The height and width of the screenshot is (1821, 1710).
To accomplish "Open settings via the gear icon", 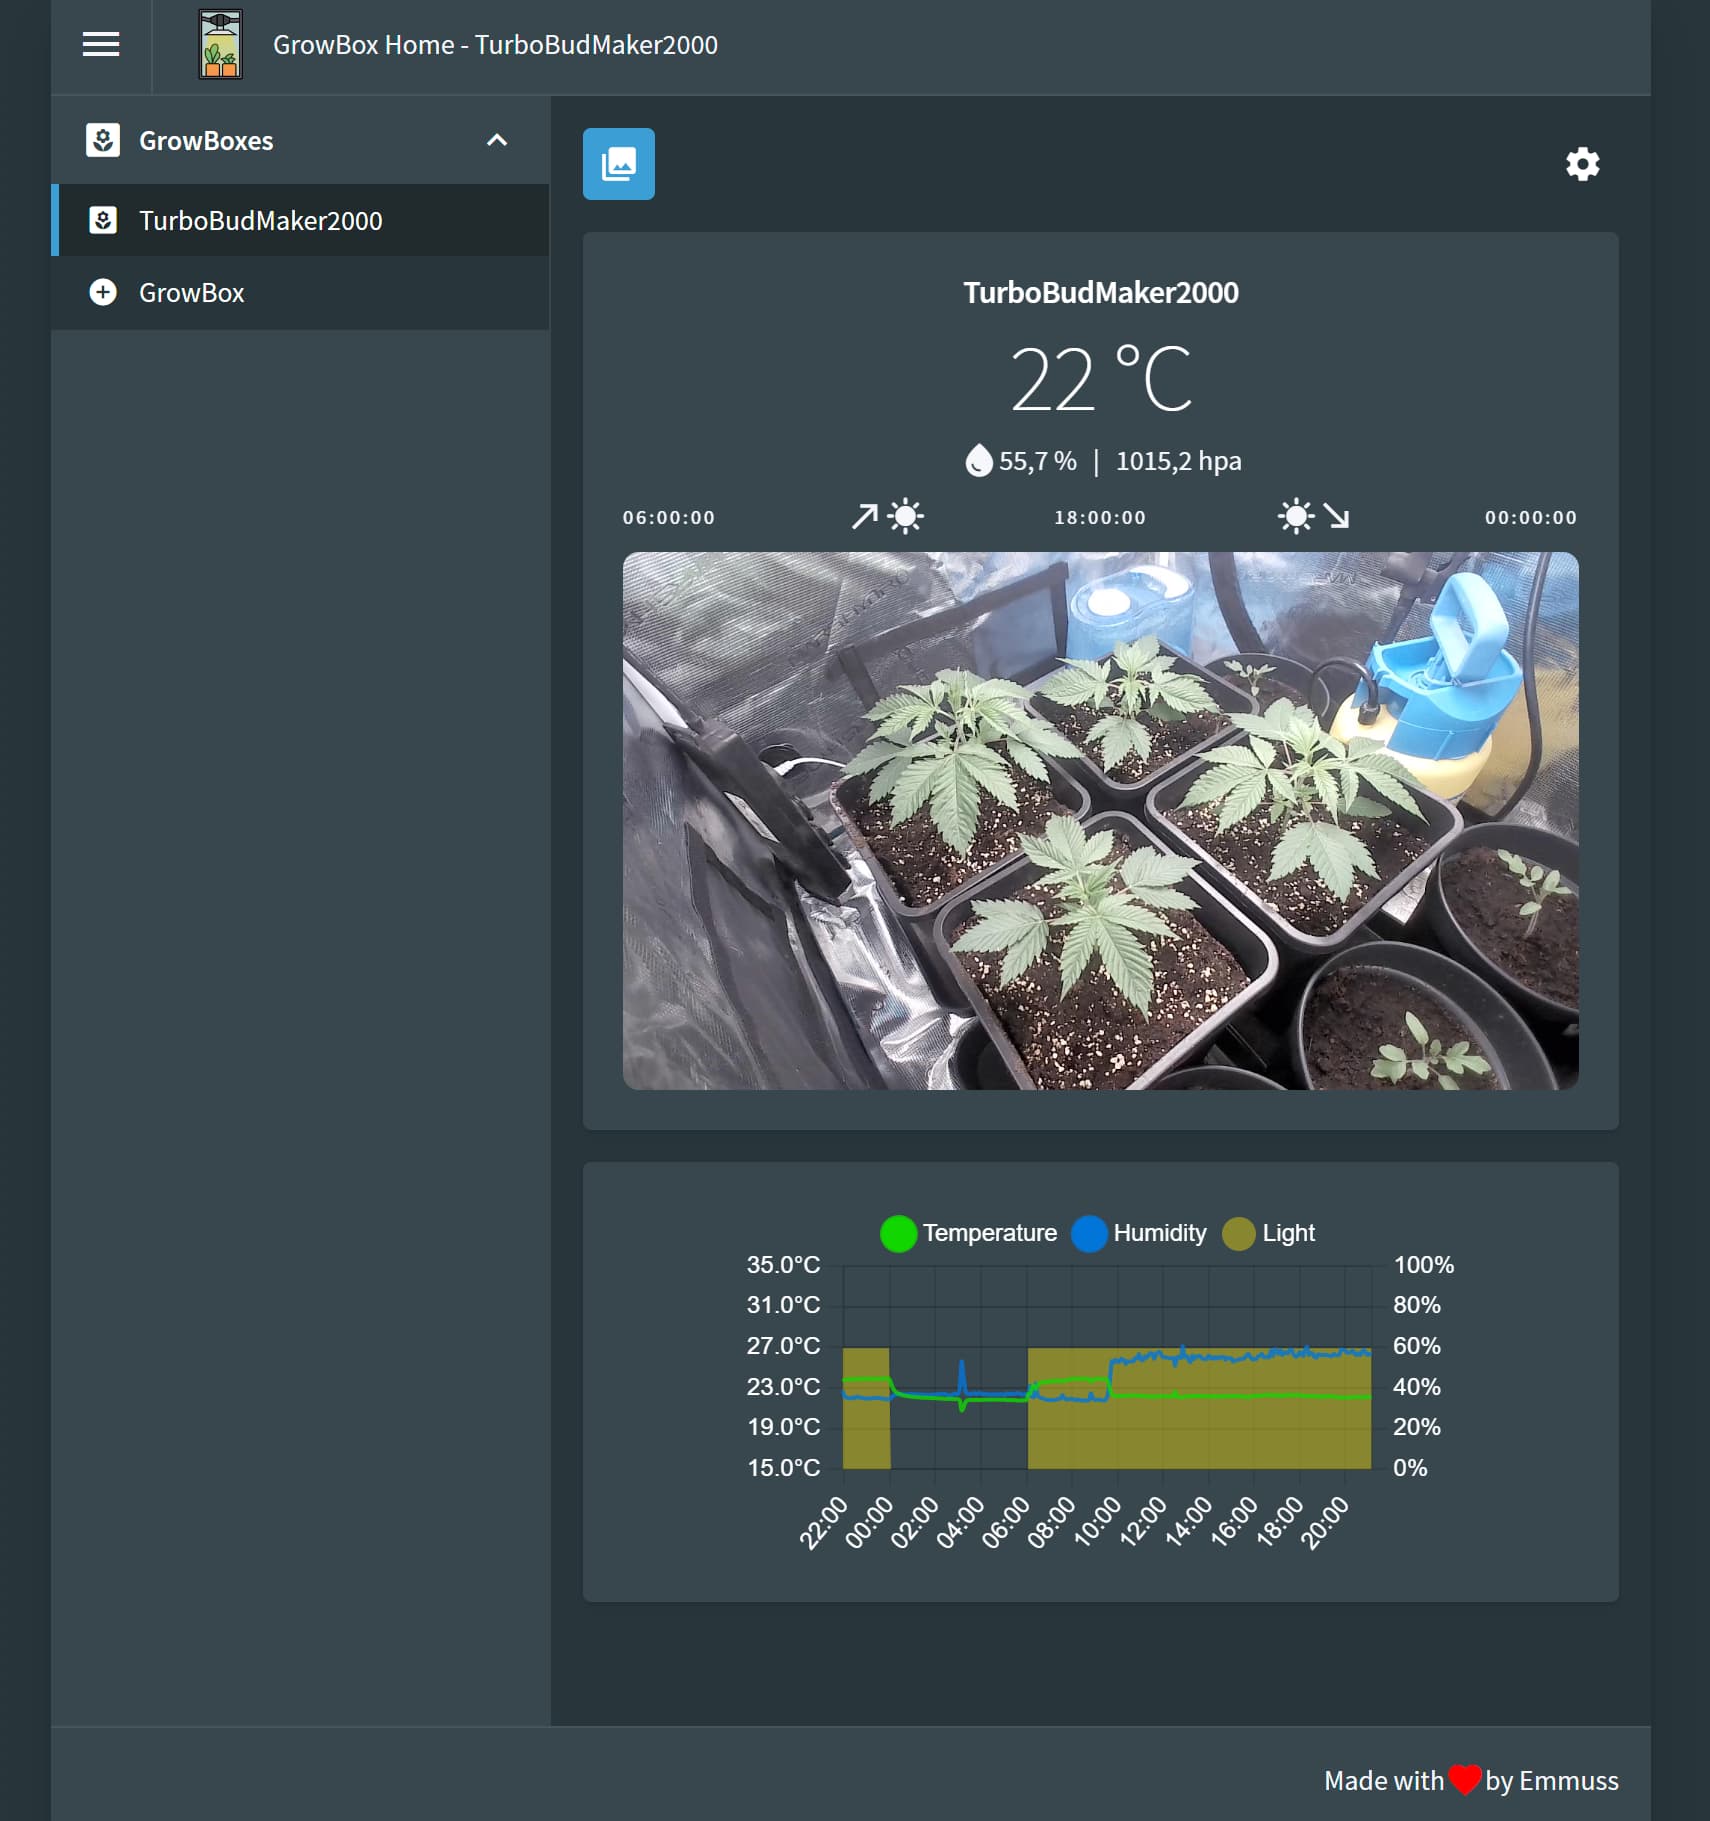I will 1582,164.
